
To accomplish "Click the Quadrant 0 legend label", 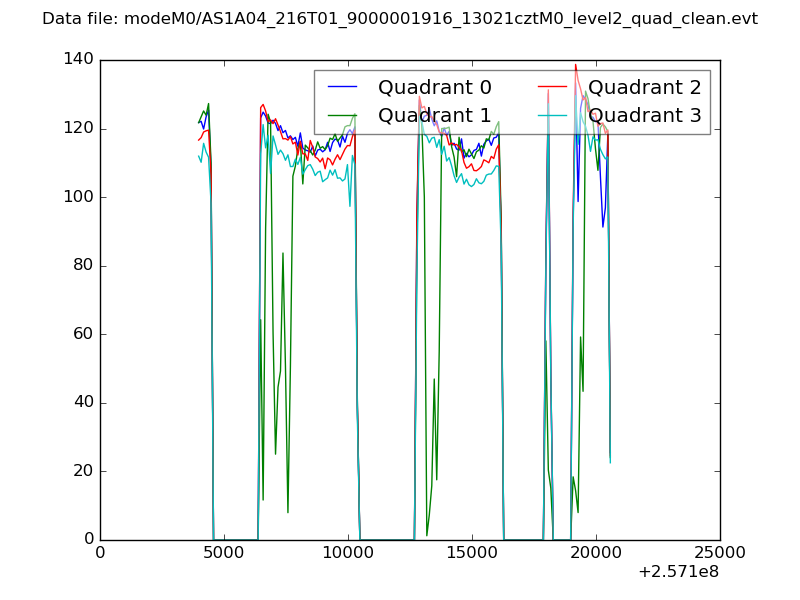I will (434, 88).
